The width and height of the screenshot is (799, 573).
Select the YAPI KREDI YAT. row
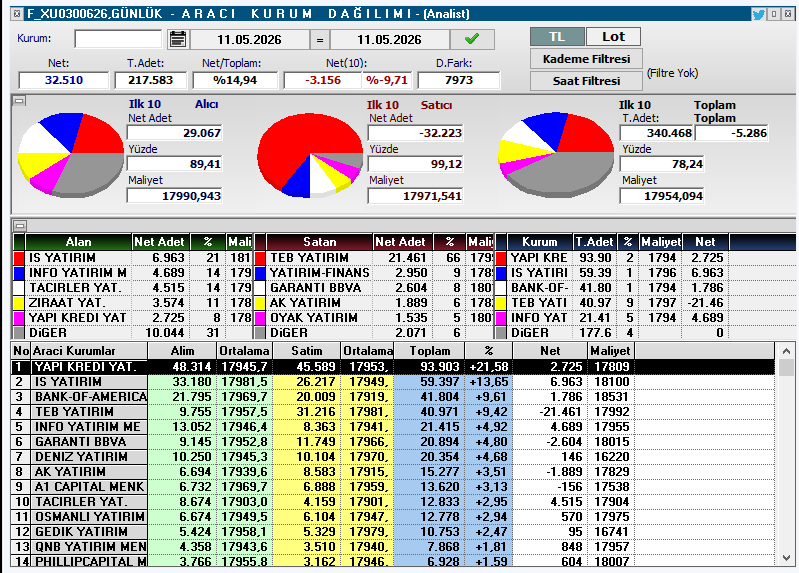[x=392, y=367]
